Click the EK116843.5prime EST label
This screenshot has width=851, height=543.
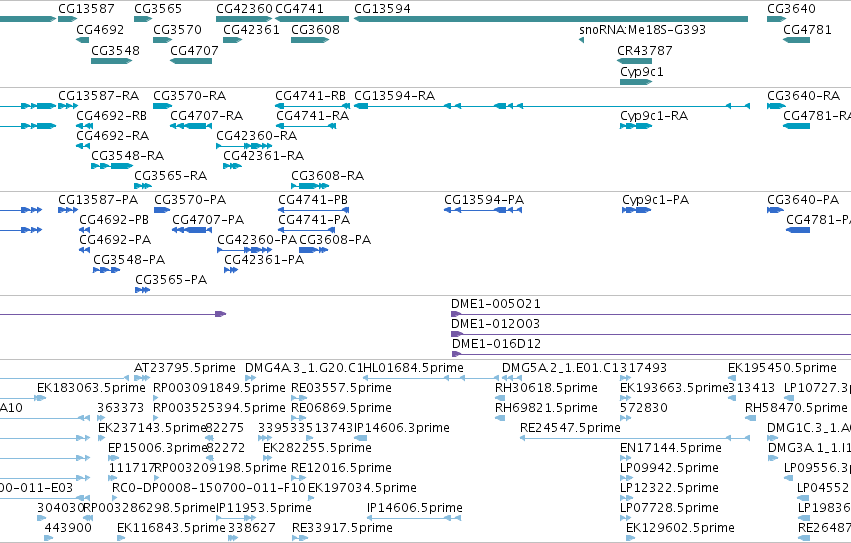pyautogui.click(x=171, y=528)
